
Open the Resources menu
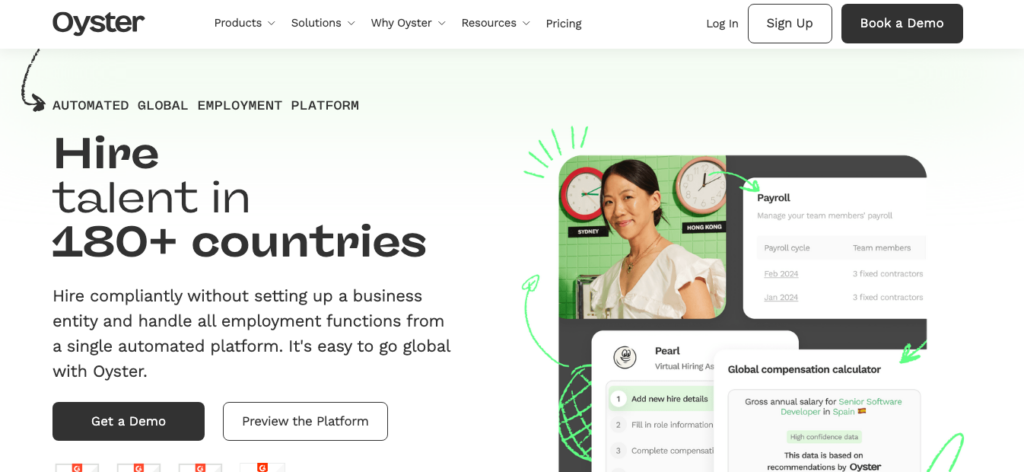click(x=496, y=24)
